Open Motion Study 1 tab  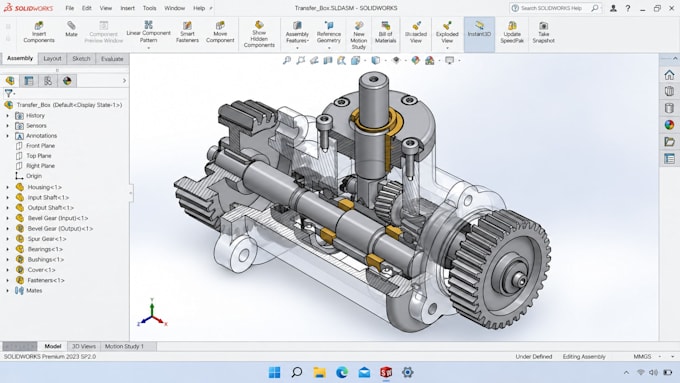pos(124,346)
